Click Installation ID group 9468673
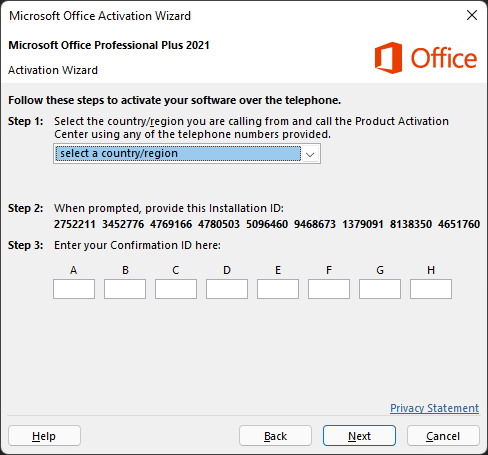This screenshot has height=455, width=488. point(315,224)
